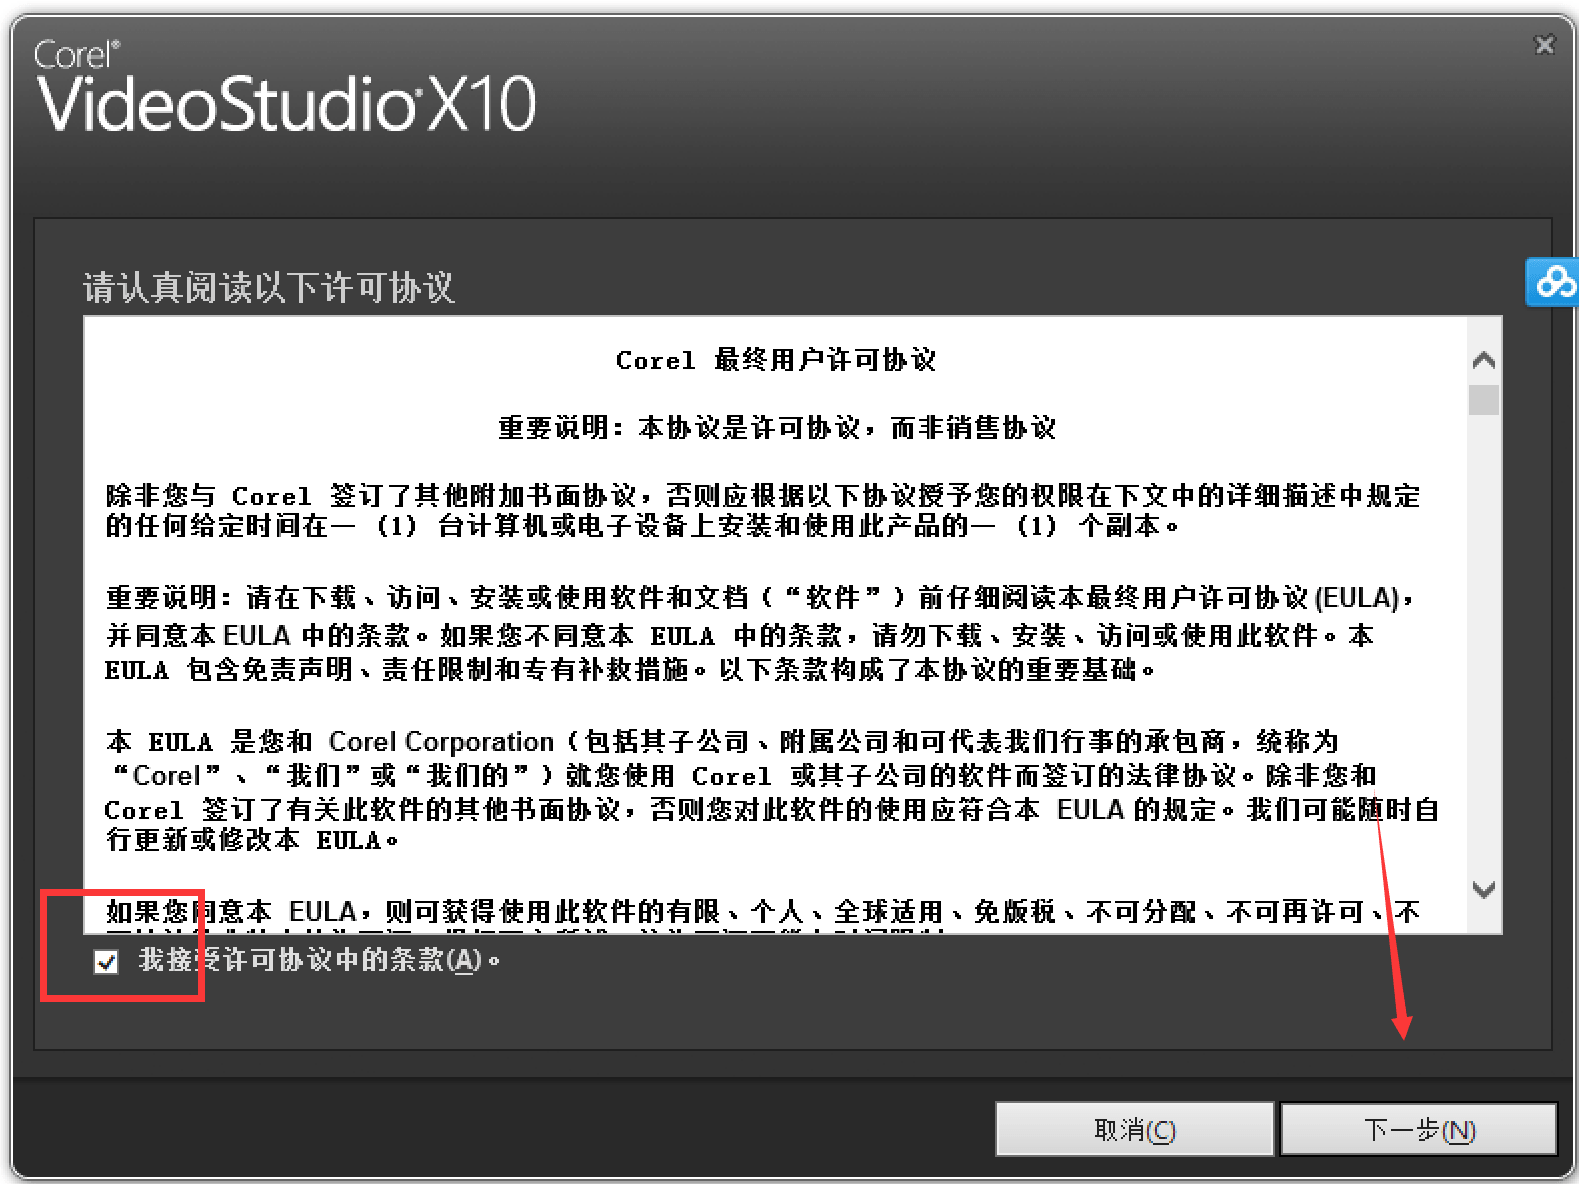
Task: Click the small Corel wordmark above VideoStudio
Action: tap(77, 55)
